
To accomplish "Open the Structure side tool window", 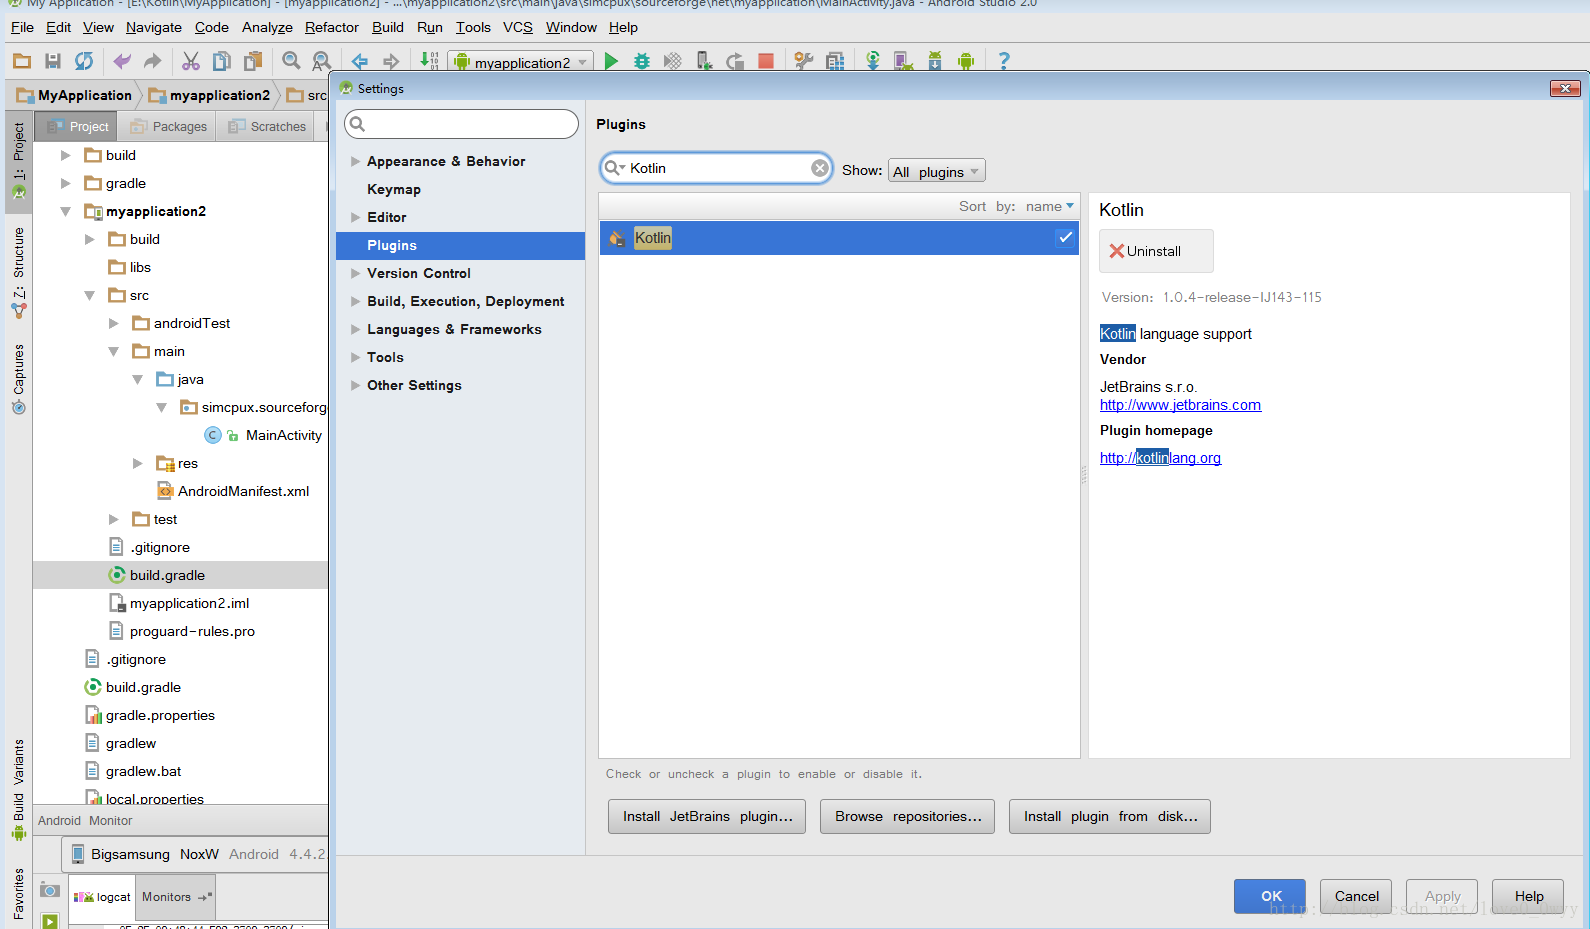I will click(x=19, y=273).
